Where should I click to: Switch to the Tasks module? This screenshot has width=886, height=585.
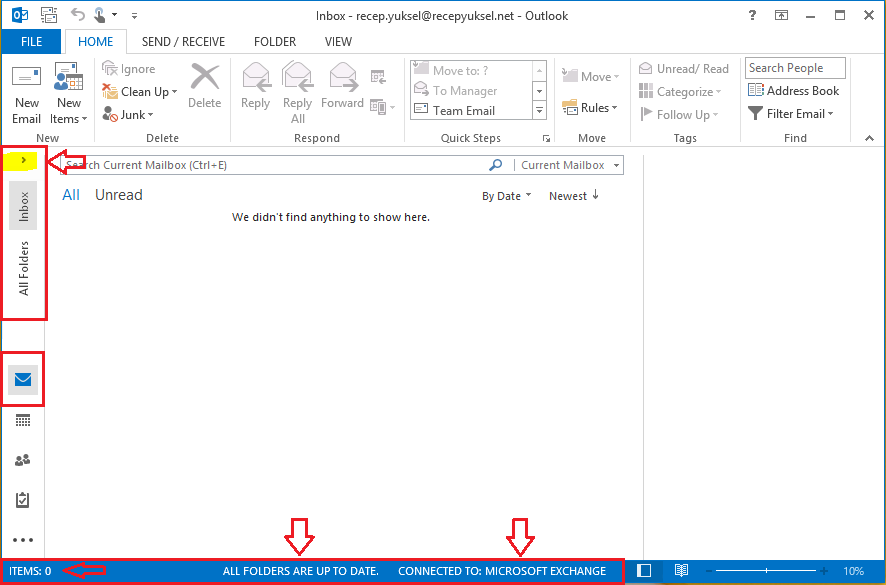(23, 500)
